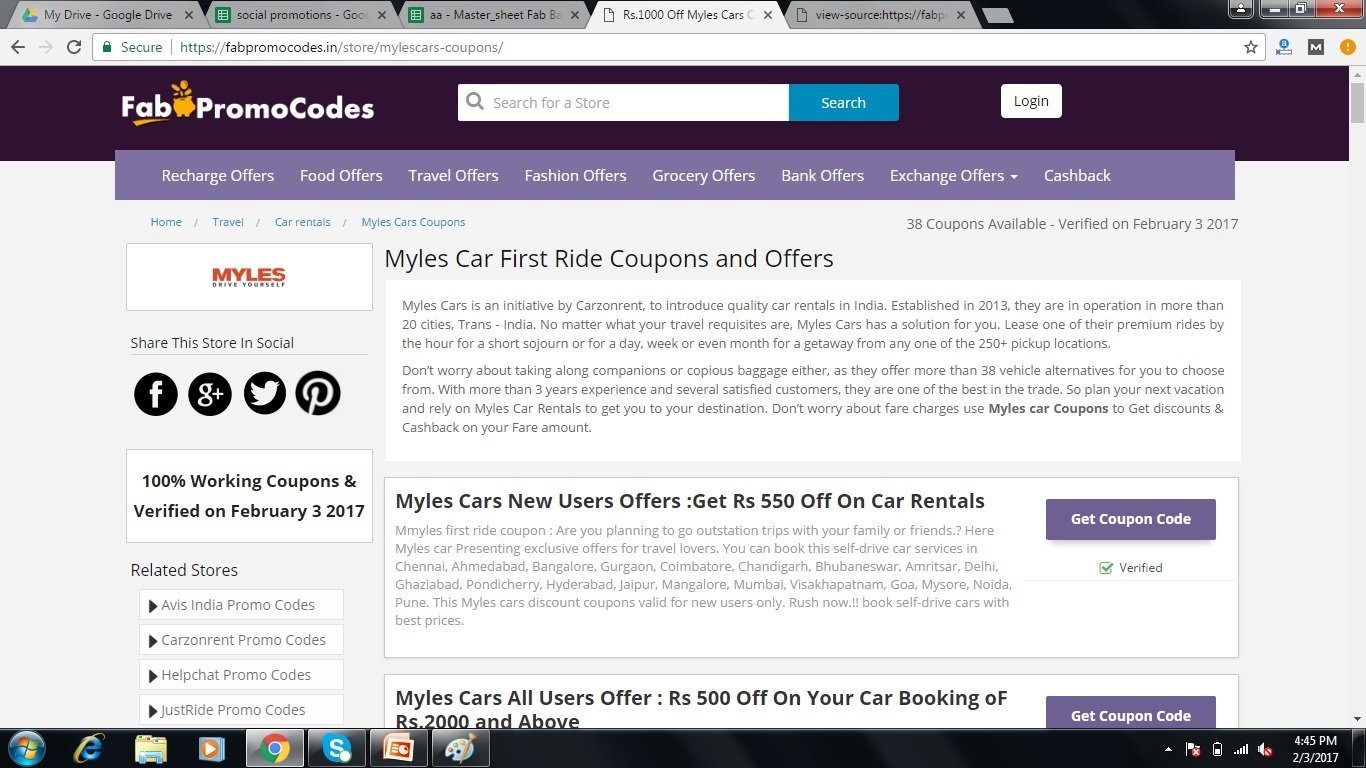The image size is (1366, 768).
Task: Get Coupon Code for New Users offer
Action: 1131,519
